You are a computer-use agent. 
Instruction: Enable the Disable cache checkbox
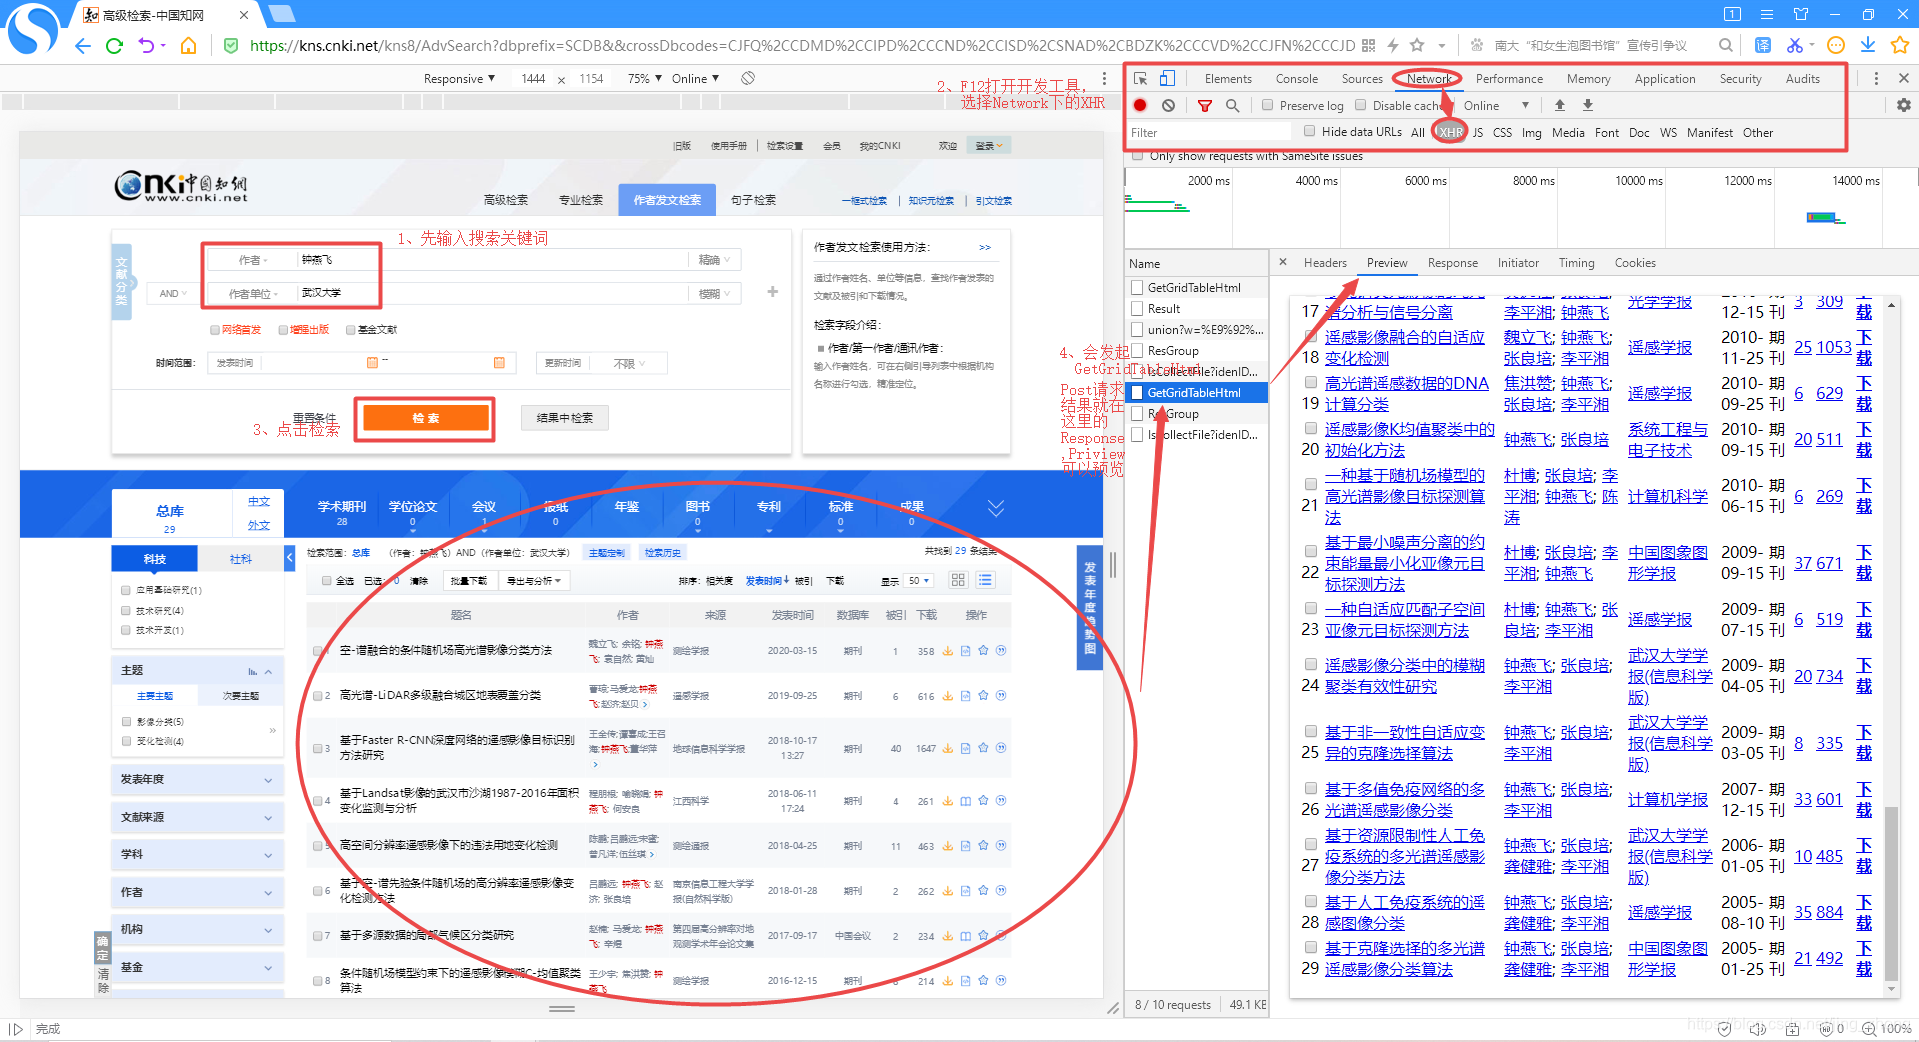coord(1360,105)
